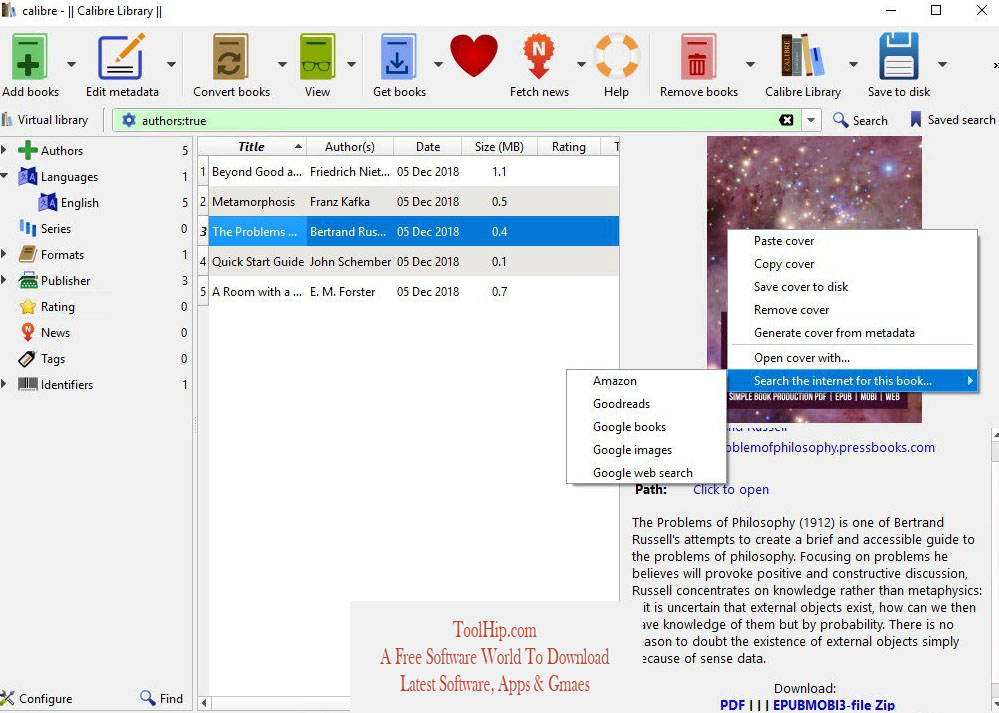Open the search history dropdown arrow
The image size is (999, 713).
pyautogui.click(x=811, y=120)
